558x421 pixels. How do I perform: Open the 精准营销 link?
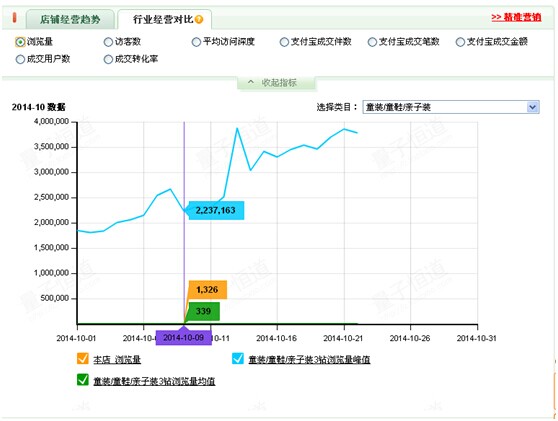click(516, 17)
